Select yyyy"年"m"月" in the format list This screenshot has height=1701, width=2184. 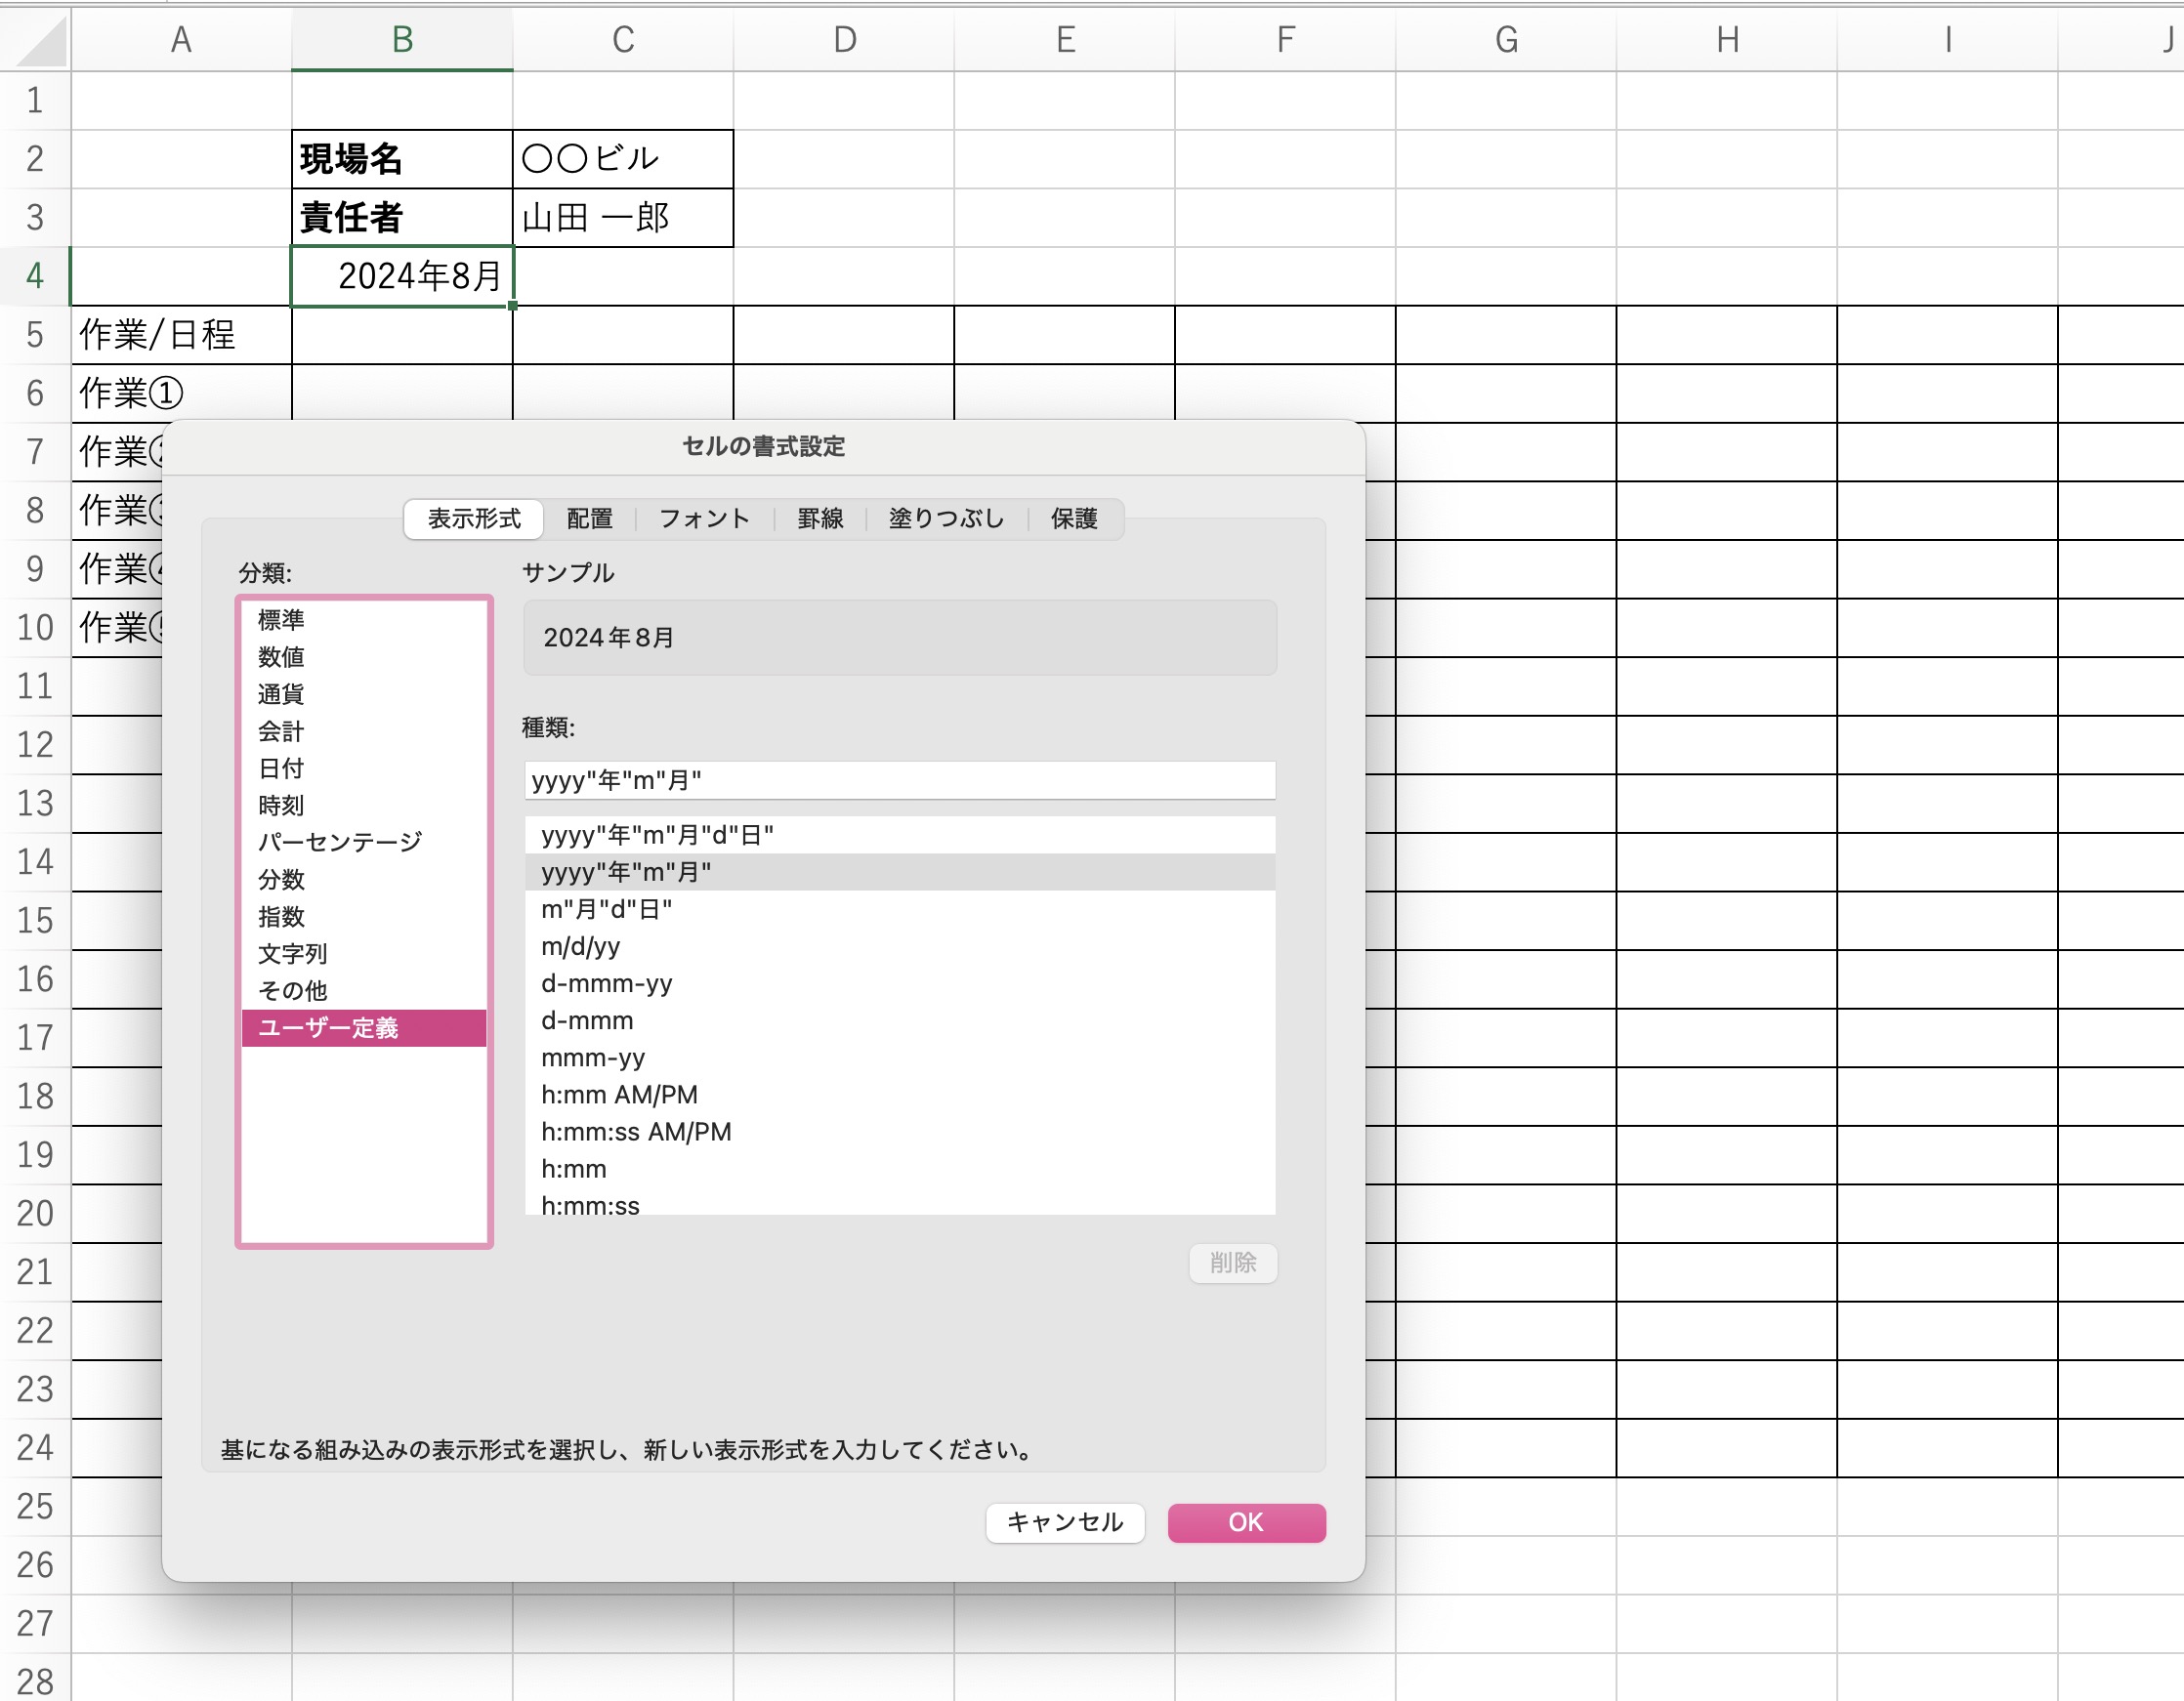(x=900, y=872)
